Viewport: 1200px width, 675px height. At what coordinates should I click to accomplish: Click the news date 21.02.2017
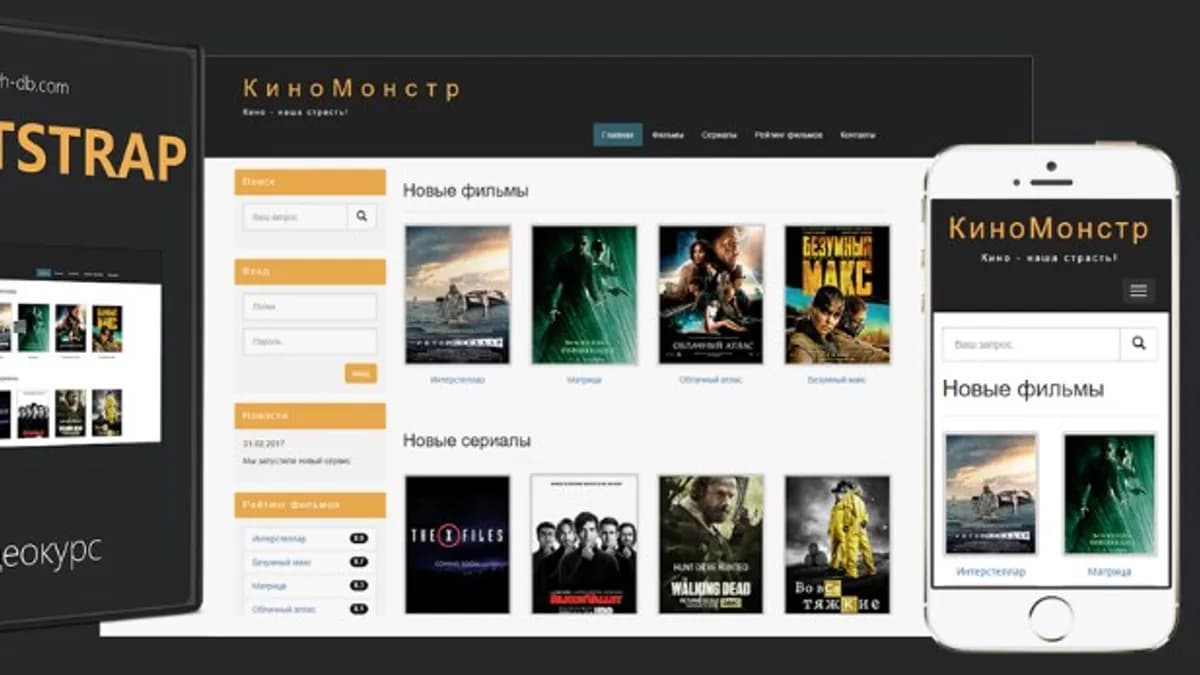pyautogui.click(x=264, y=442)
